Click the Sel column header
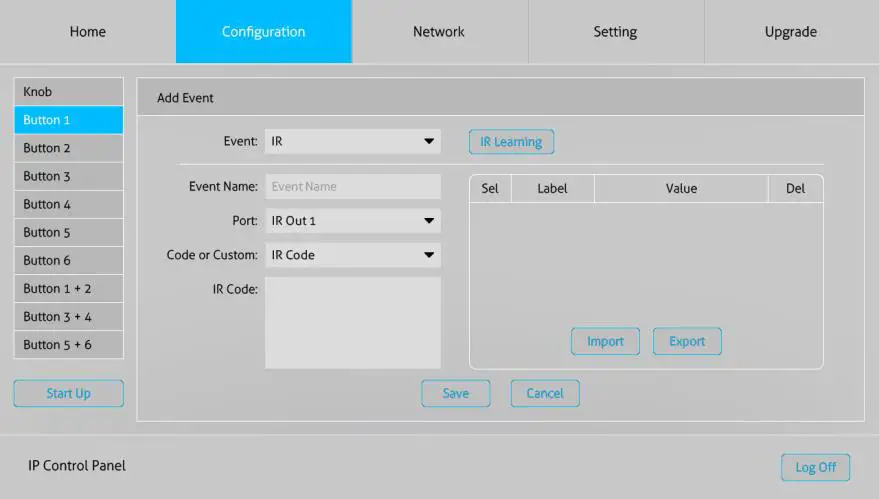879x499 pixels. (490, 188)
